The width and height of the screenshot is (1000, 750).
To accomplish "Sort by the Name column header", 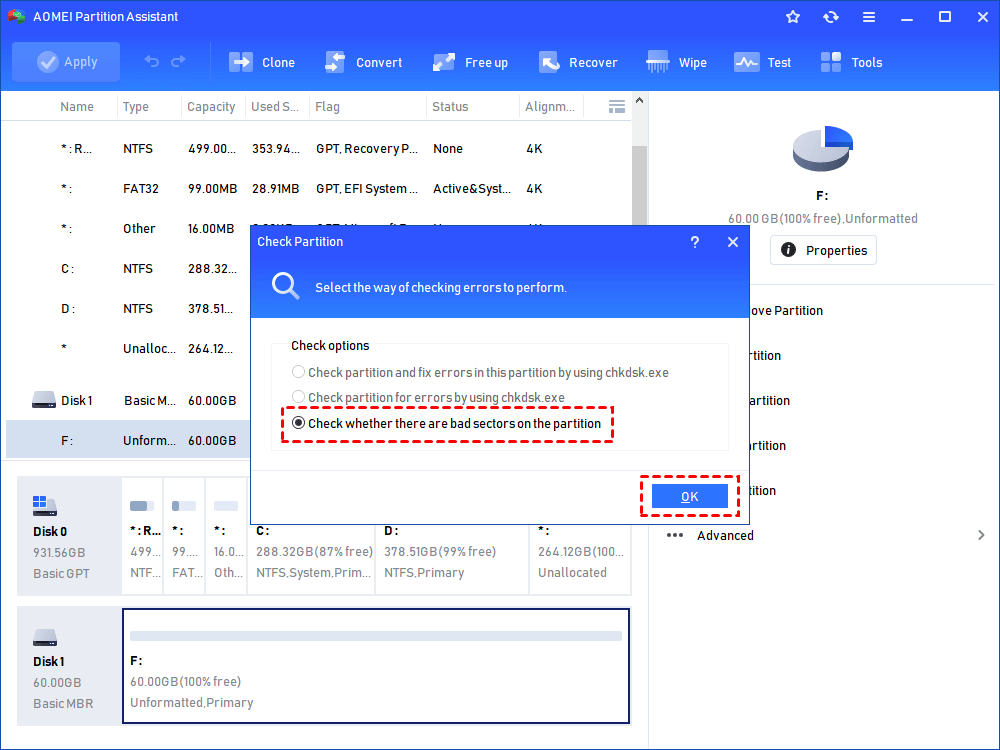I will click(x=77, y=107).
